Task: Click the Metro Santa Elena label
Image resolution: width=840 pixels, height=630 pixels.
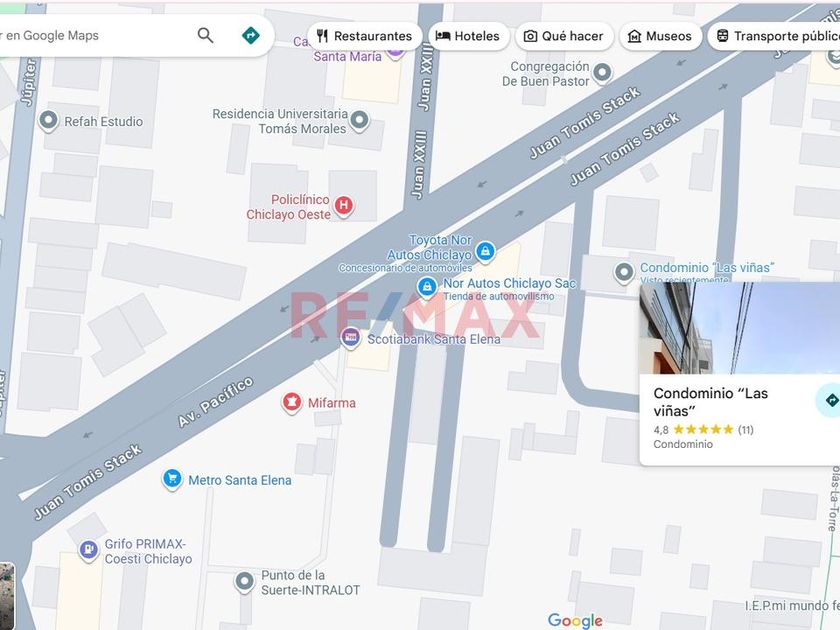Action: click(x=239, y=480)
